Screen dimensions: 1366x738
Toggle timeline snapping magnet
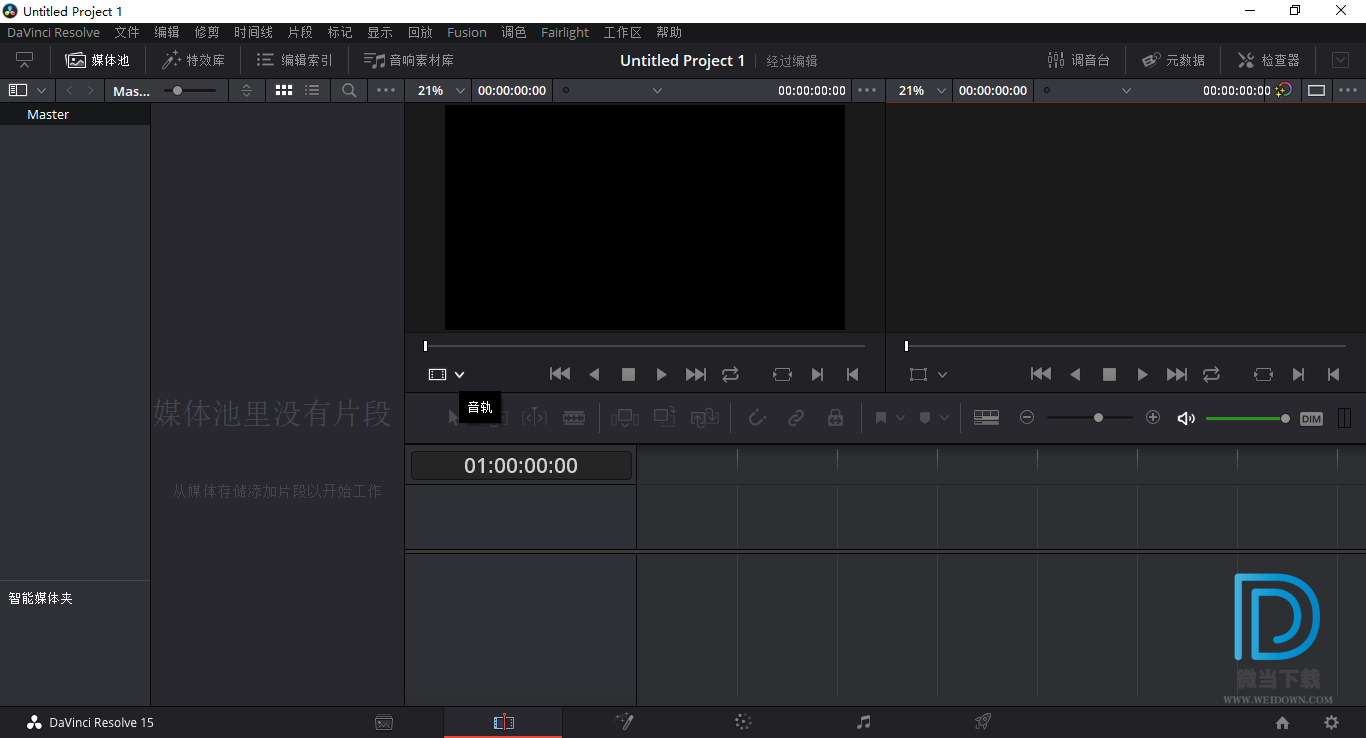click(x=757, y=418)
